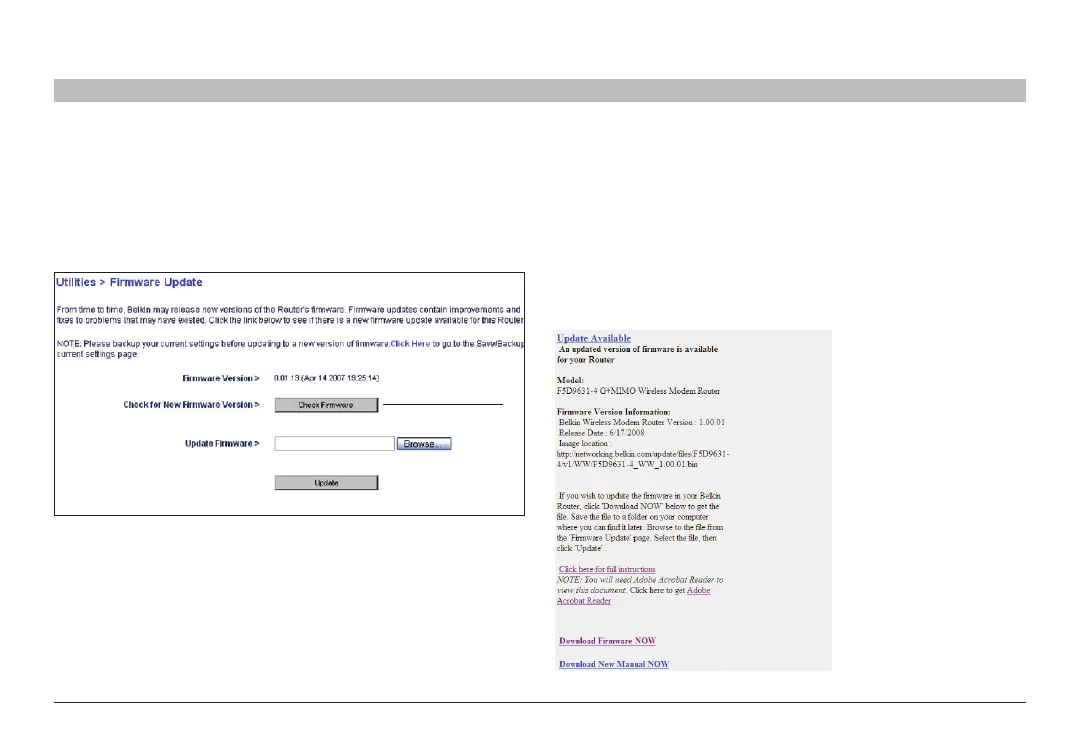Image resolution: width=1080 pixels, height=756 pixels.
Task: Select the 'Update Firmware >' label
Action: click(x=222, y=443)
